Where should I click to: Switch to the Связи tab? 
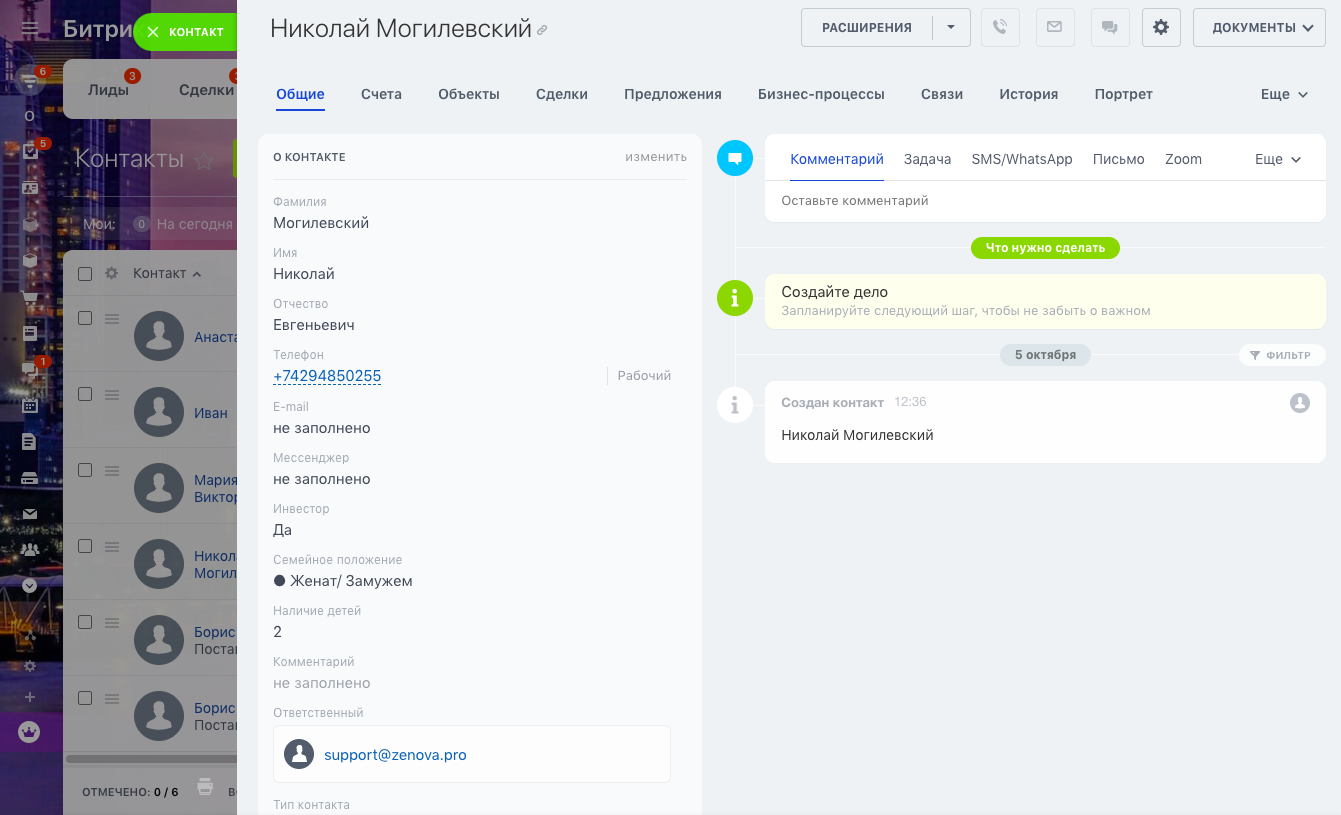pyautogui.click(x=942, y=94)
